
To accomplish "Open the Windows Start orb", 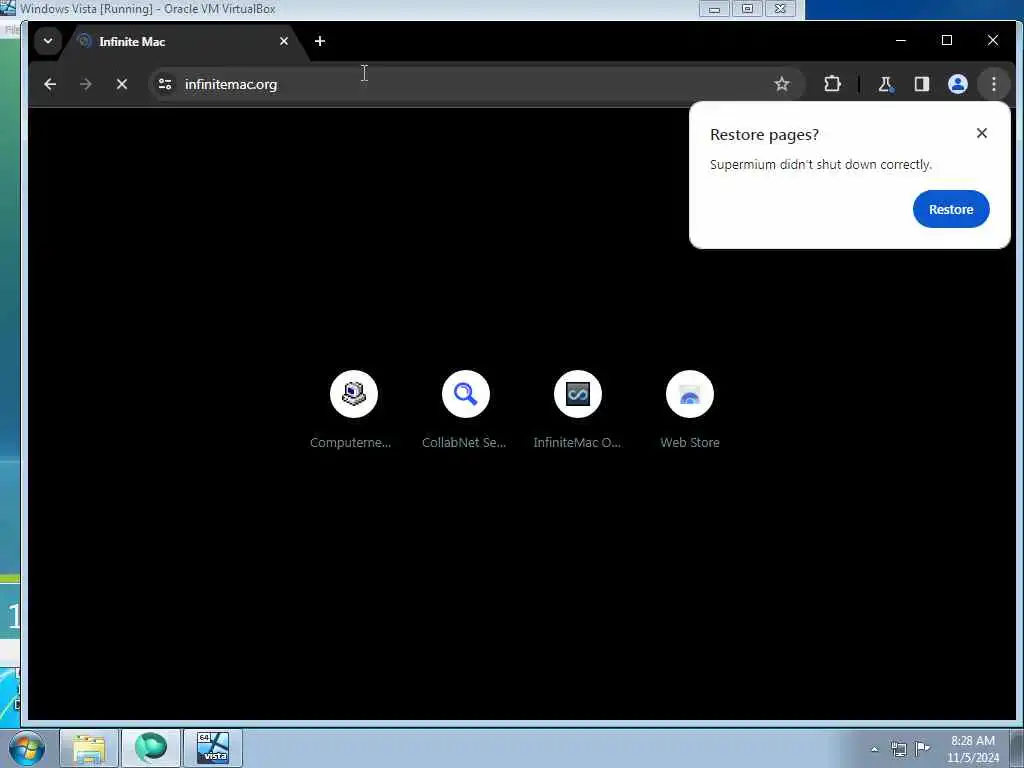I will [x=27, y=748].
